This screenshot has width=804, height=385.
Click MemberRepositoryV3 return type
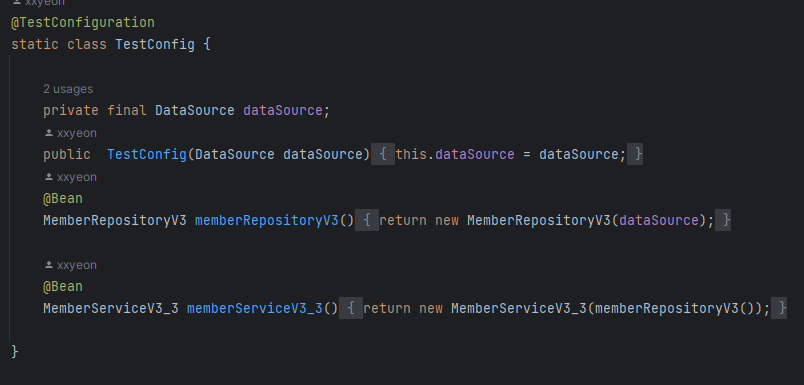point(115,221)
